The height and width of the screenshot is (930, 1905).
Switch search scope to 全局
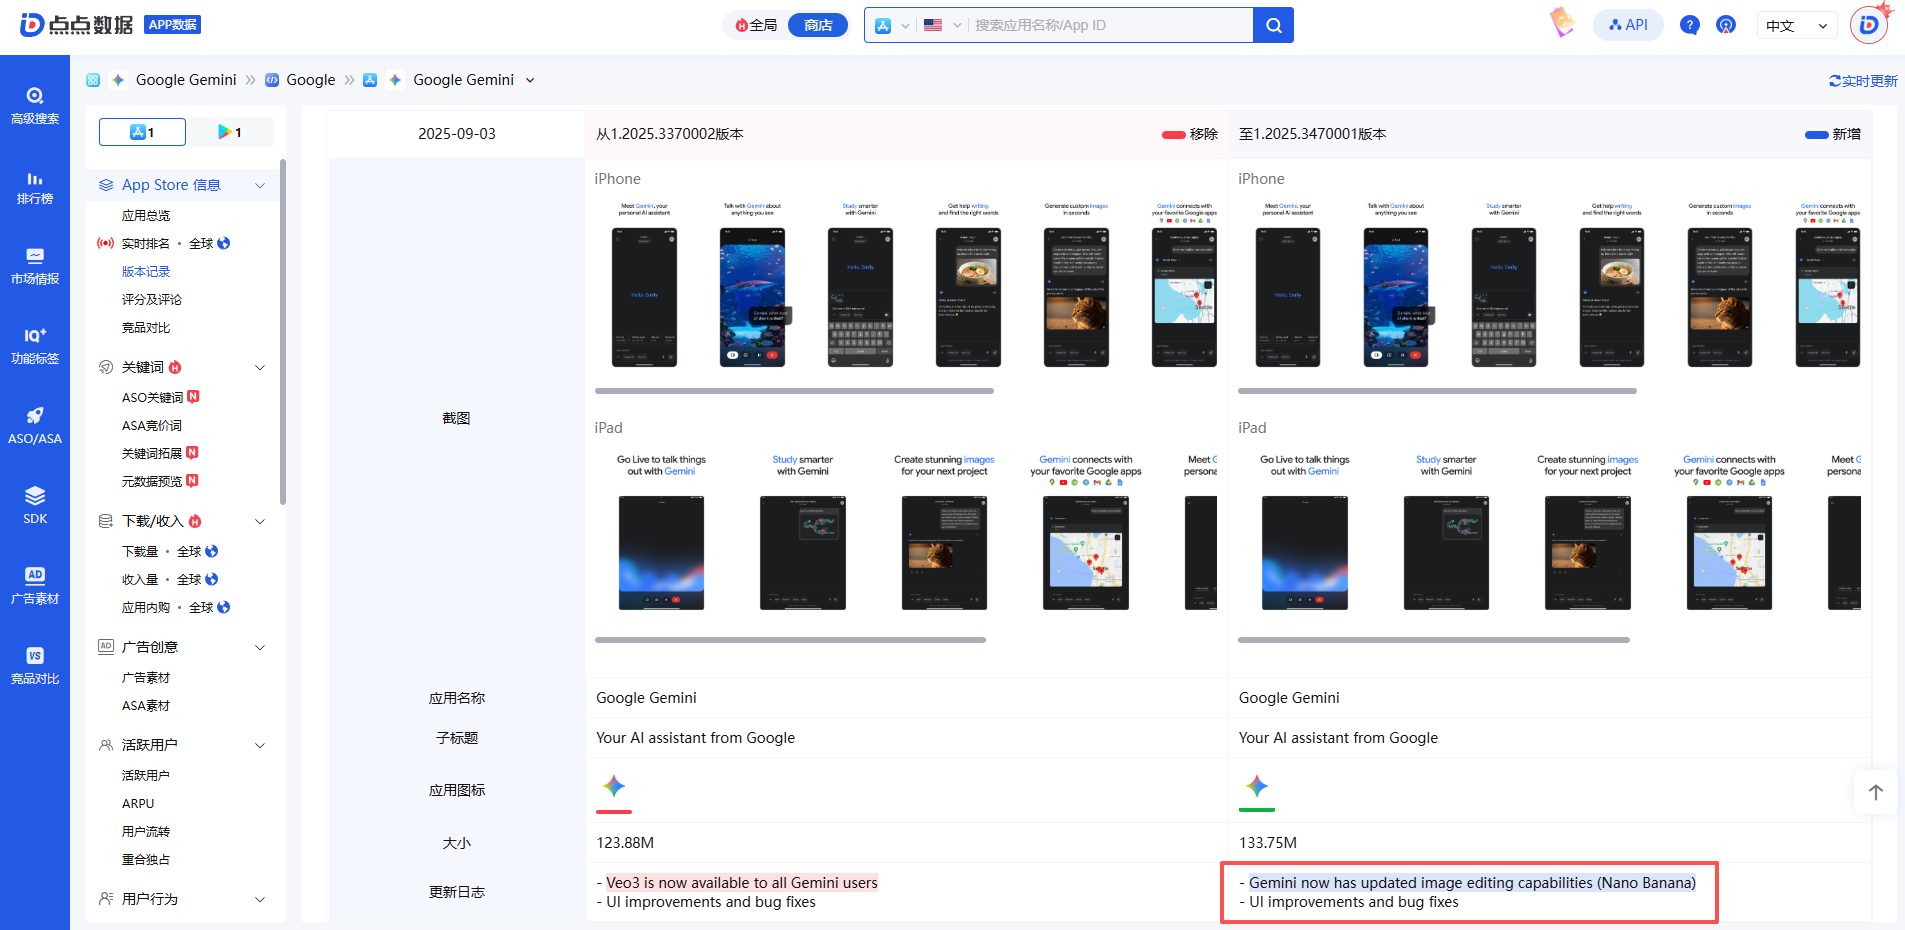click(x=756, y=25)
